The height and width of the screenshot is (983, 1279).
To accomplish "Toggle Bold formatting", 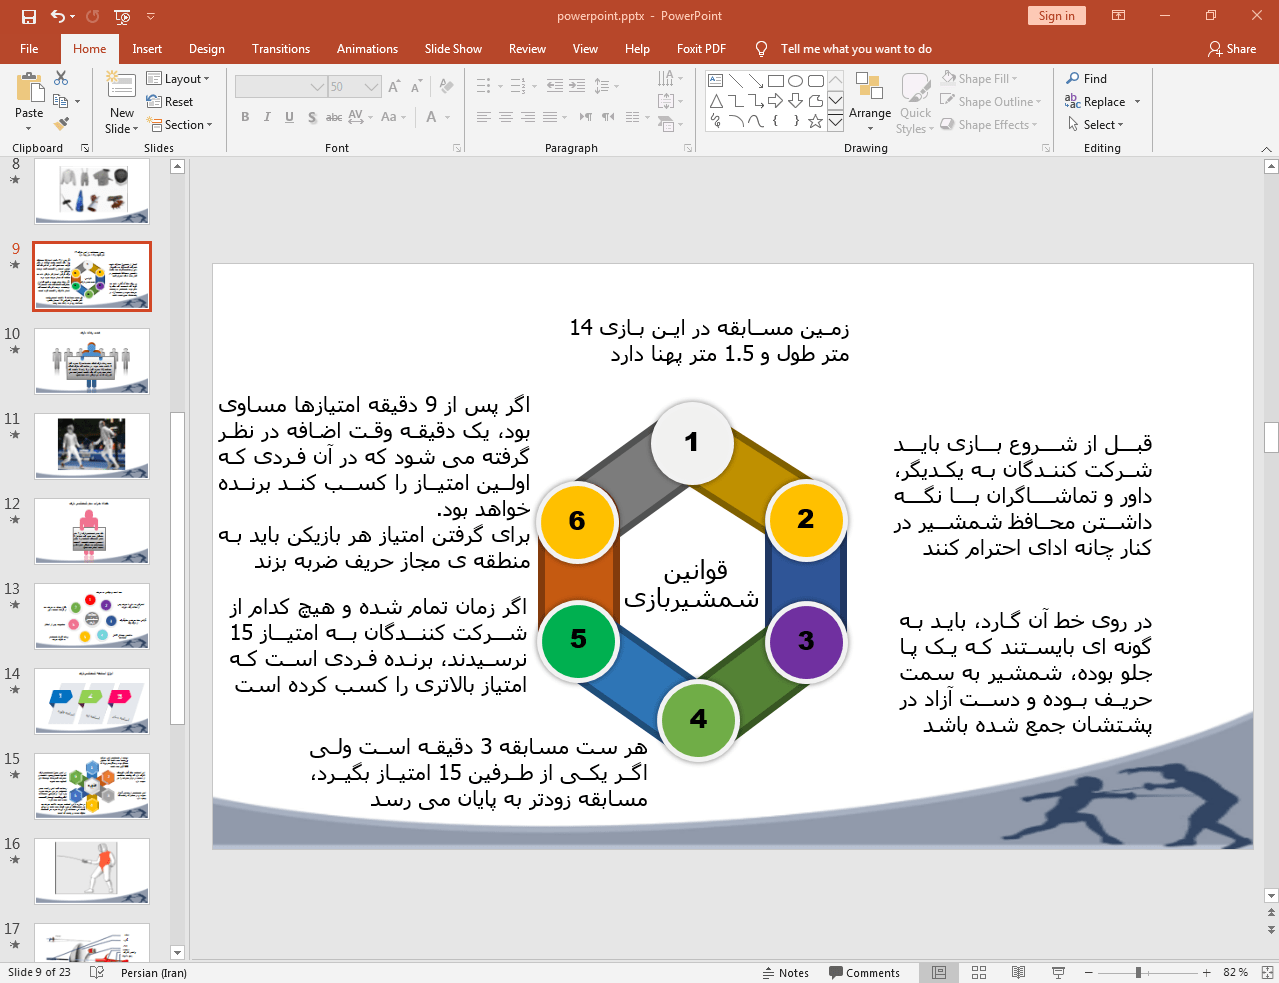I will (245, 117).
